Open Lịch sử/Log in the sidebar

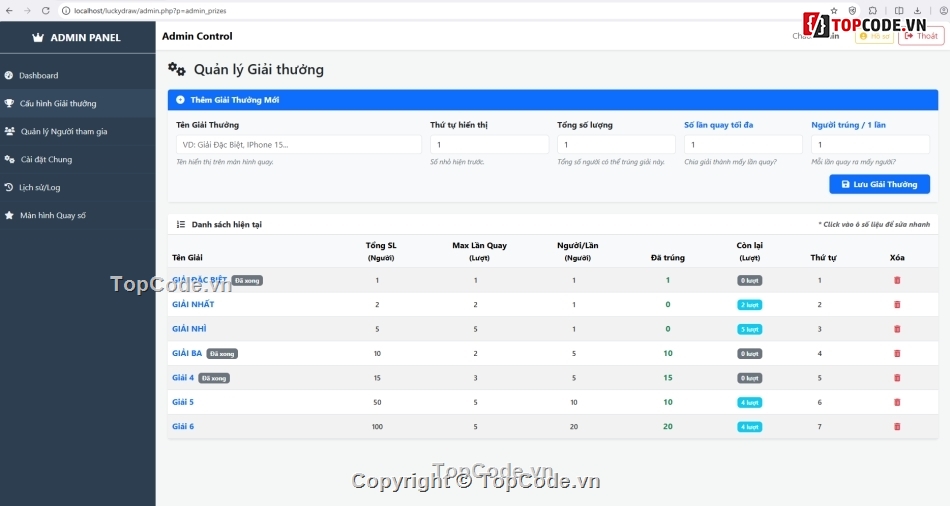coord(41,187)
